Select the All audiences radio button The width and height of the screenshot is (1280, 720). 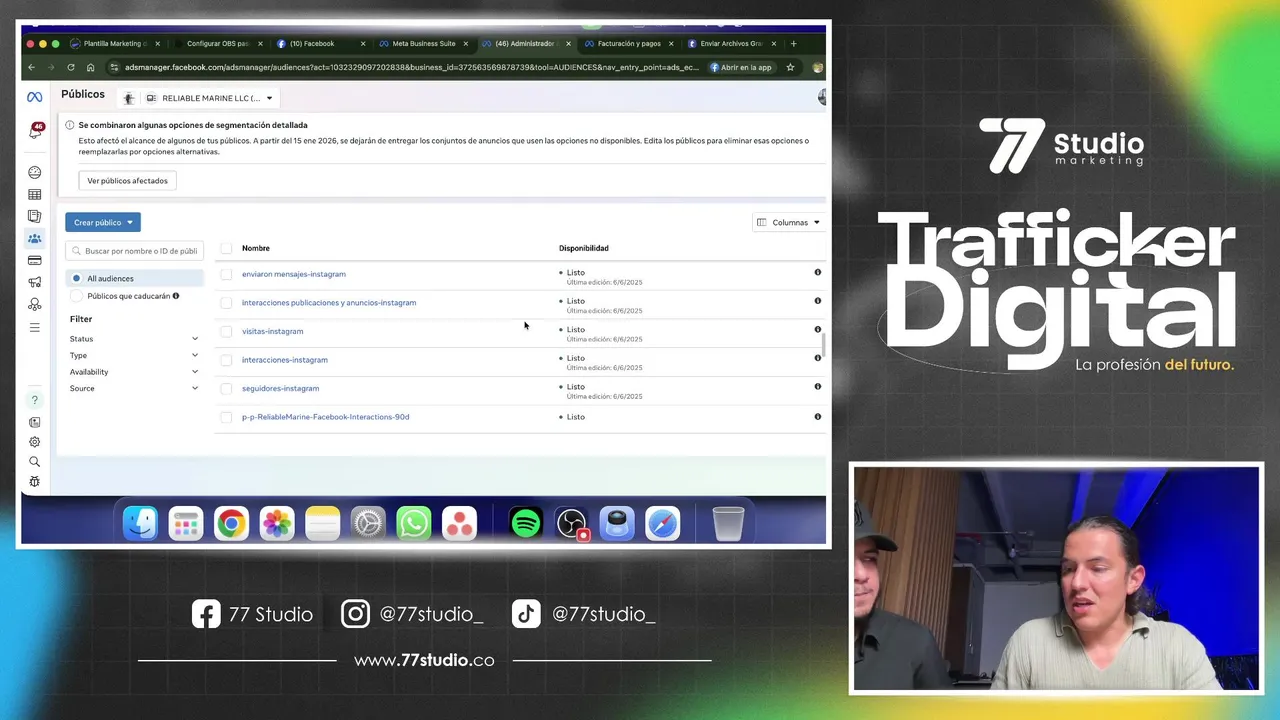pyautogui.click(x=76, y=278)
